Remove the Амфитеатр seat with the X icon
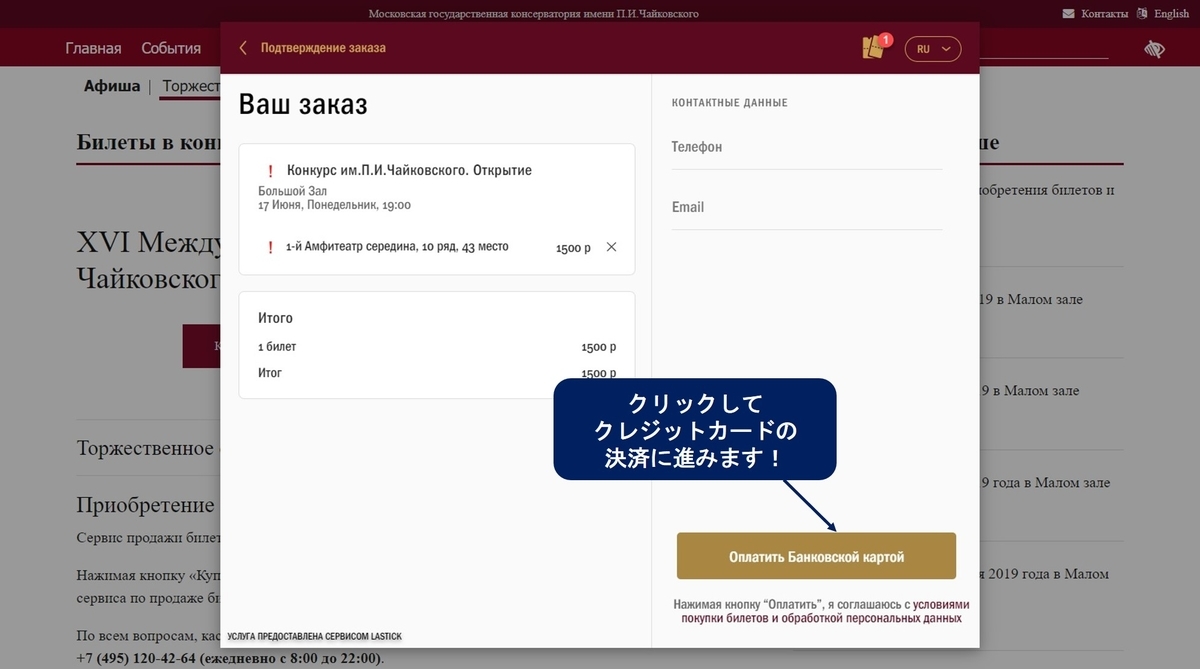 (x=611, y=246)
